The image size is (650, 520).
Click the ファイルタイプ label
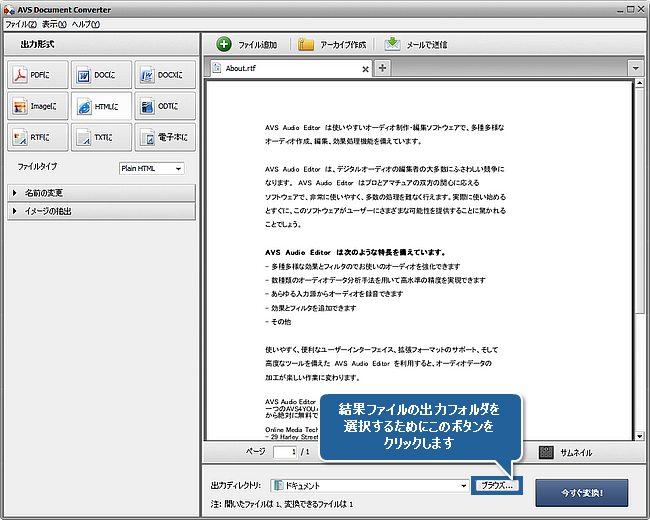(37, 166)
